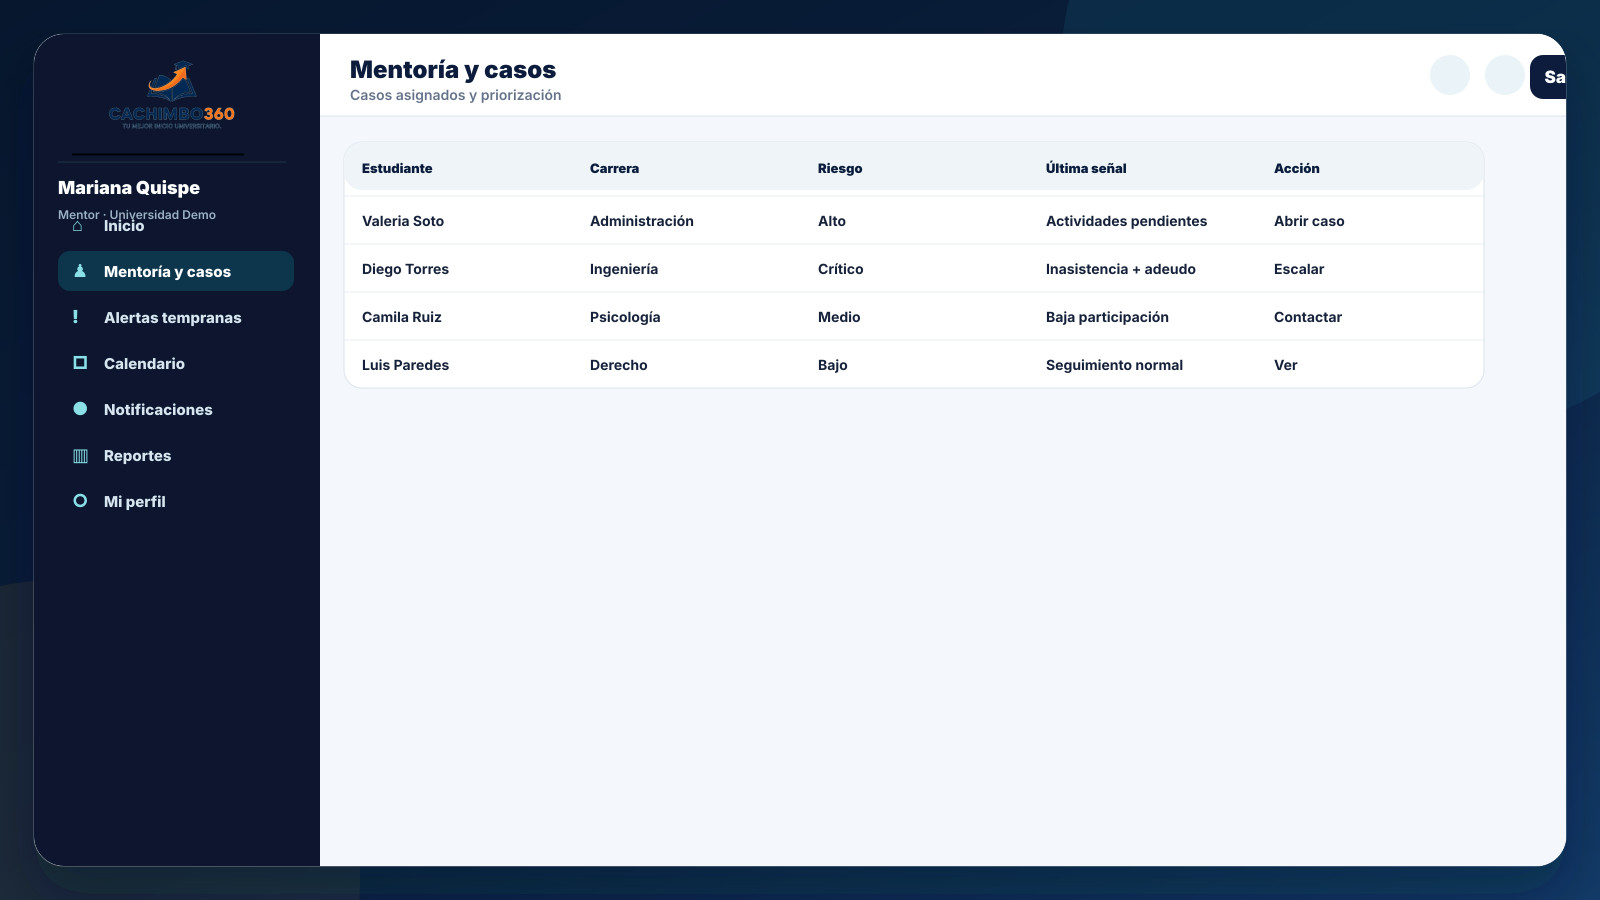Click Abrir caso for Valeria Soto
Image resolution: width=1600 pixels, height=900 pixels.
[x=1309, y=221]
